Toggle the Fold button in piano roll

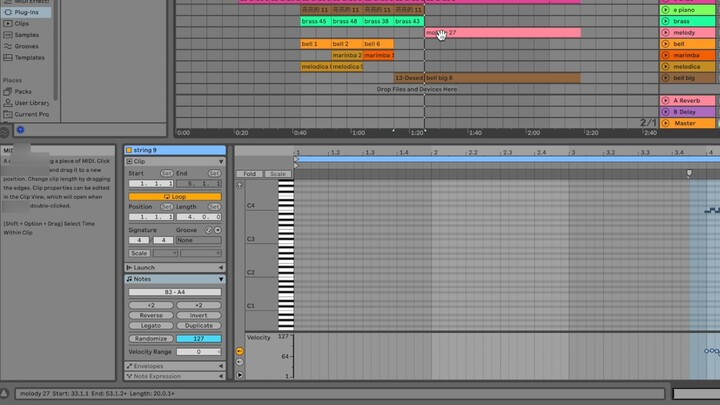coord(249,174)
